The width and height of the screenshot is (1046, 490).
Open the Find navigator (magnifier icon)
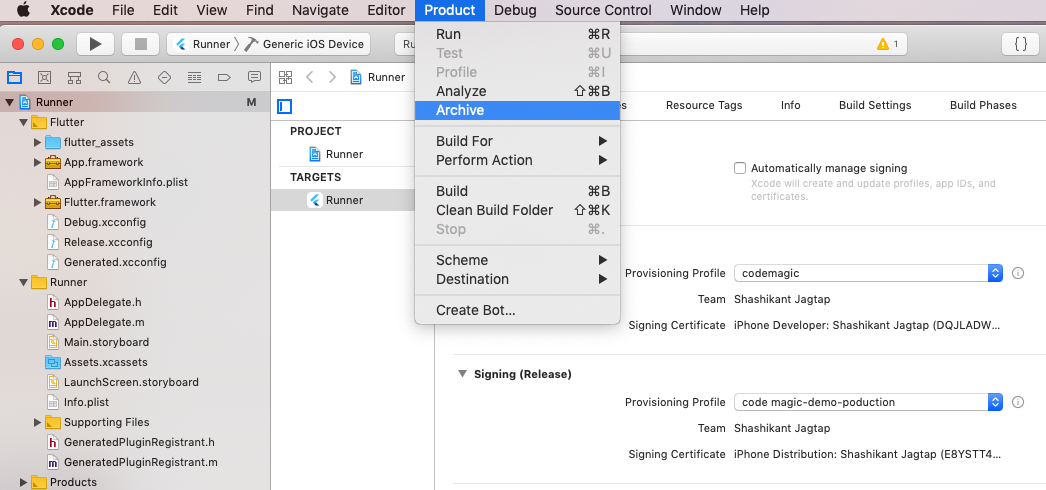point(104,77)
